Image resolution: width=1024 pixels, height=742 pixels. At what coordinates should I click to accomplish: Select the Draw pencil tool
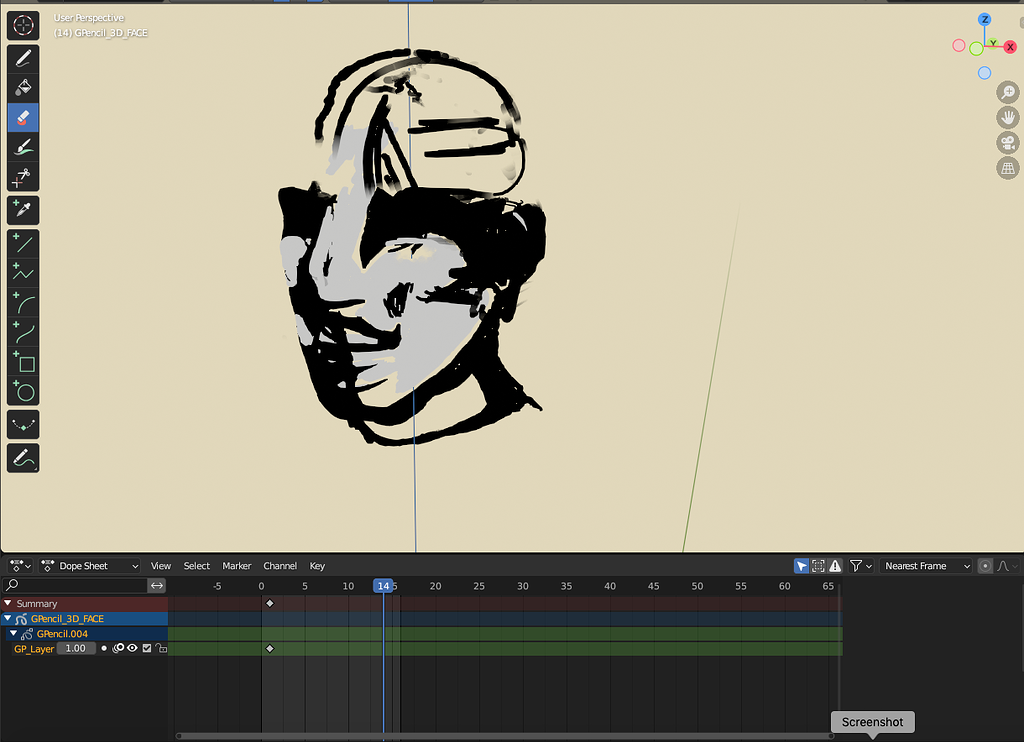coord(23,59)
